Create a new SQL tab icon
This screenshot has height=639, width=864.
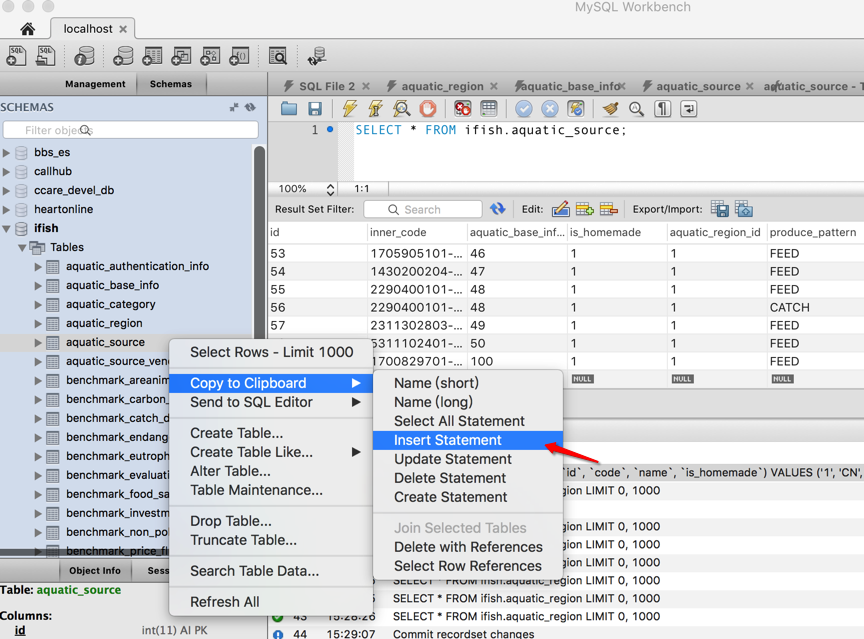16,56
